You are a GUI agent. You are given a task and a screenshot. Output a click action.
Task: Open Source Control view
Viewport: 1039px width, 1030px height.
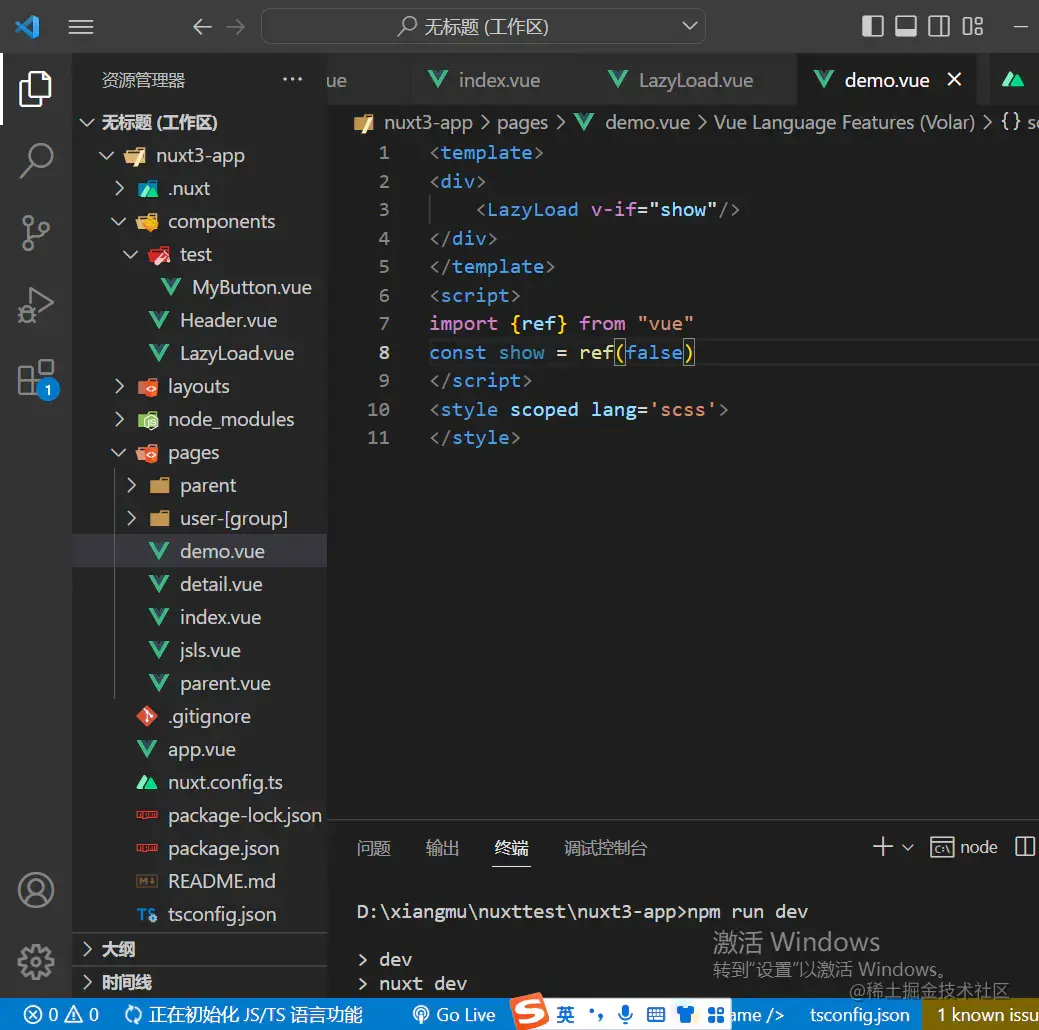[35, 233]
